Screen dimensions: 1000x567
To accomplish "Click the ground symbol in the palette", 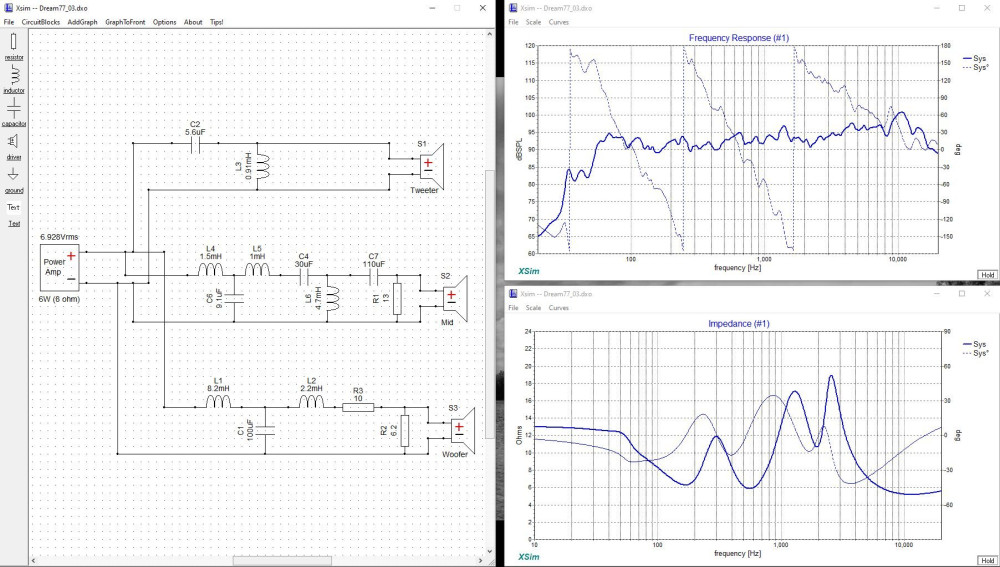I will [x=14, y=174].
